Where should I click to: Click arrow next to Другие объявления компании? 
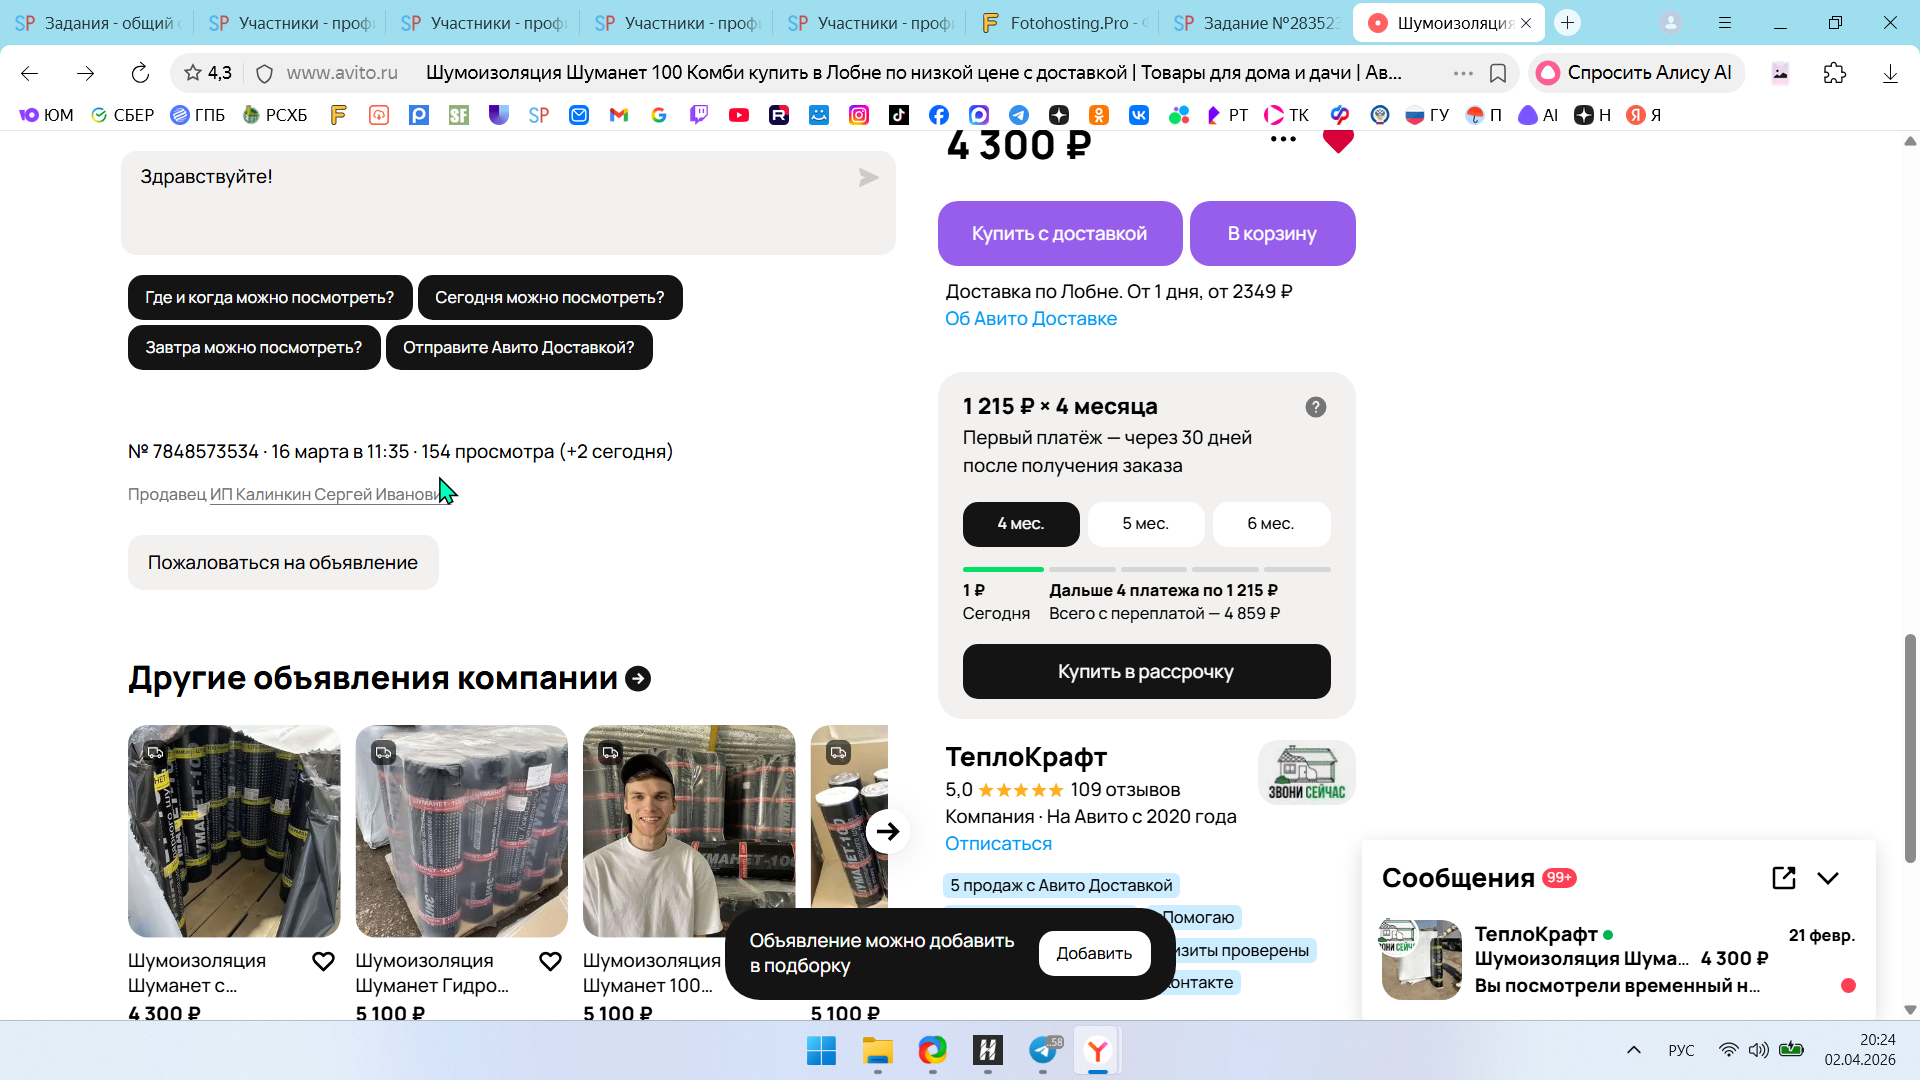[x=638, y=679]
